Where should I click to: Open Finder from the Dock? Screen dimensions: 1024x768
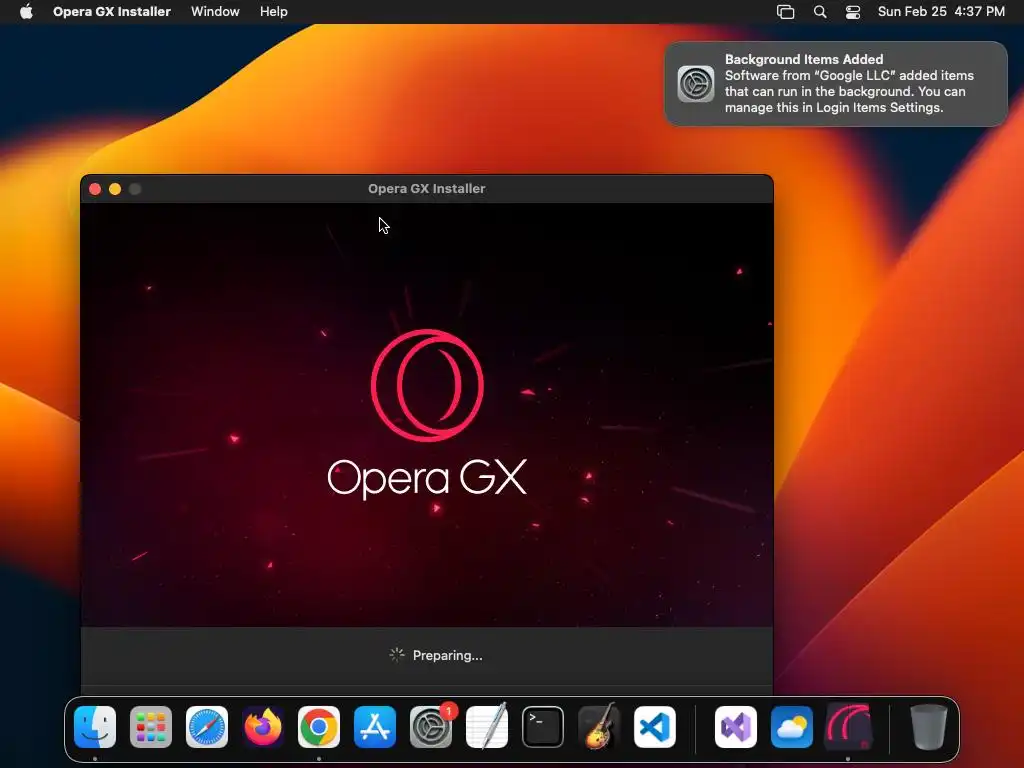tap(95, 727)
